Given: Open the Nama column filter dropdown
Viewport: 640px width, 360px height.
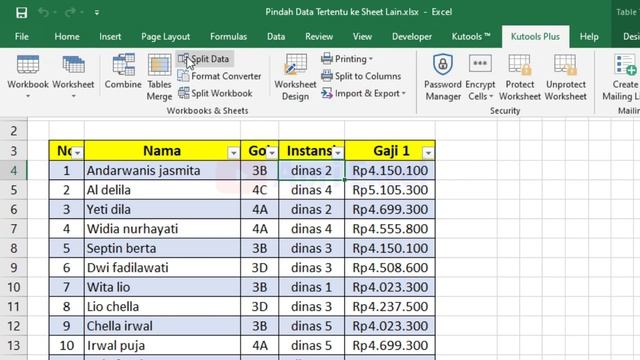Looking at the screenshot, I should click(233, 153).
